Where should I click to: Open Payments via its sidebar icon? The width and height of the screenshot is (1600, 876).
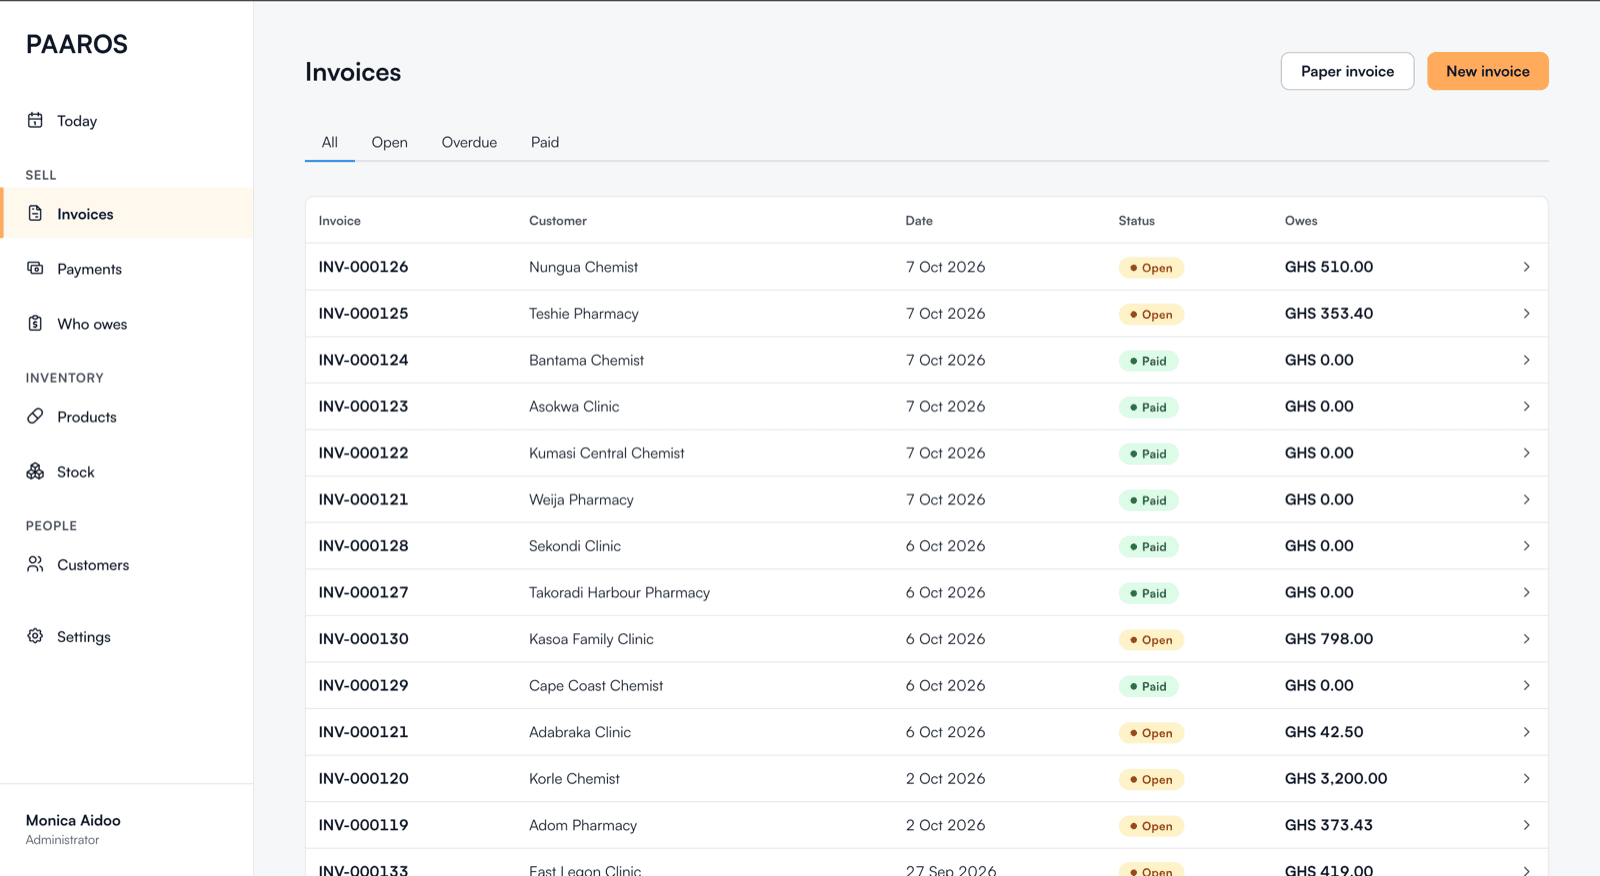click(x=35, y=268)
